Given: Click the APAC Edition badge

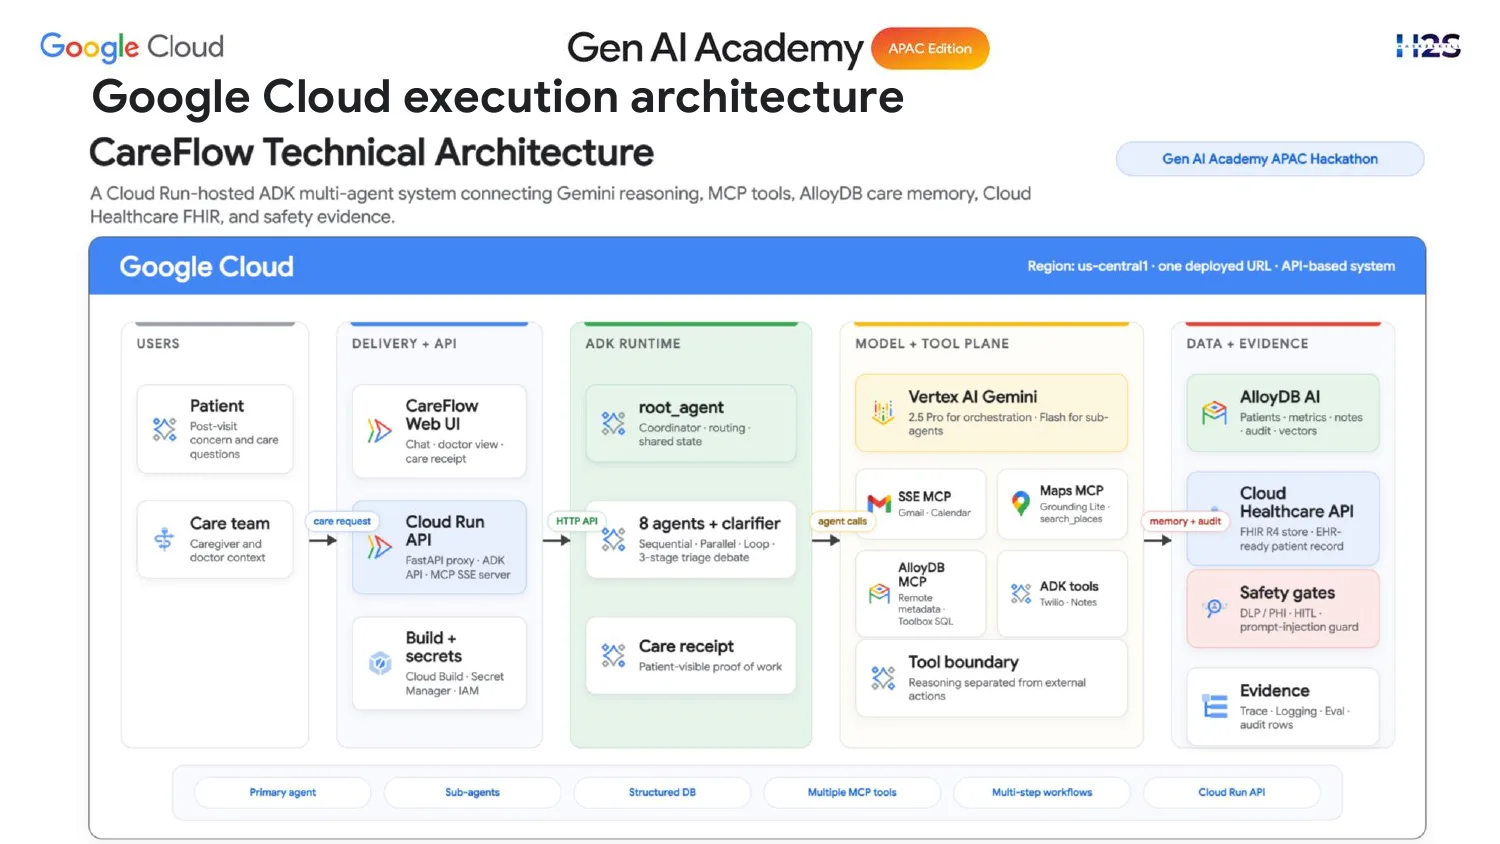Looking at the screenshot, I should coord(930,48).
